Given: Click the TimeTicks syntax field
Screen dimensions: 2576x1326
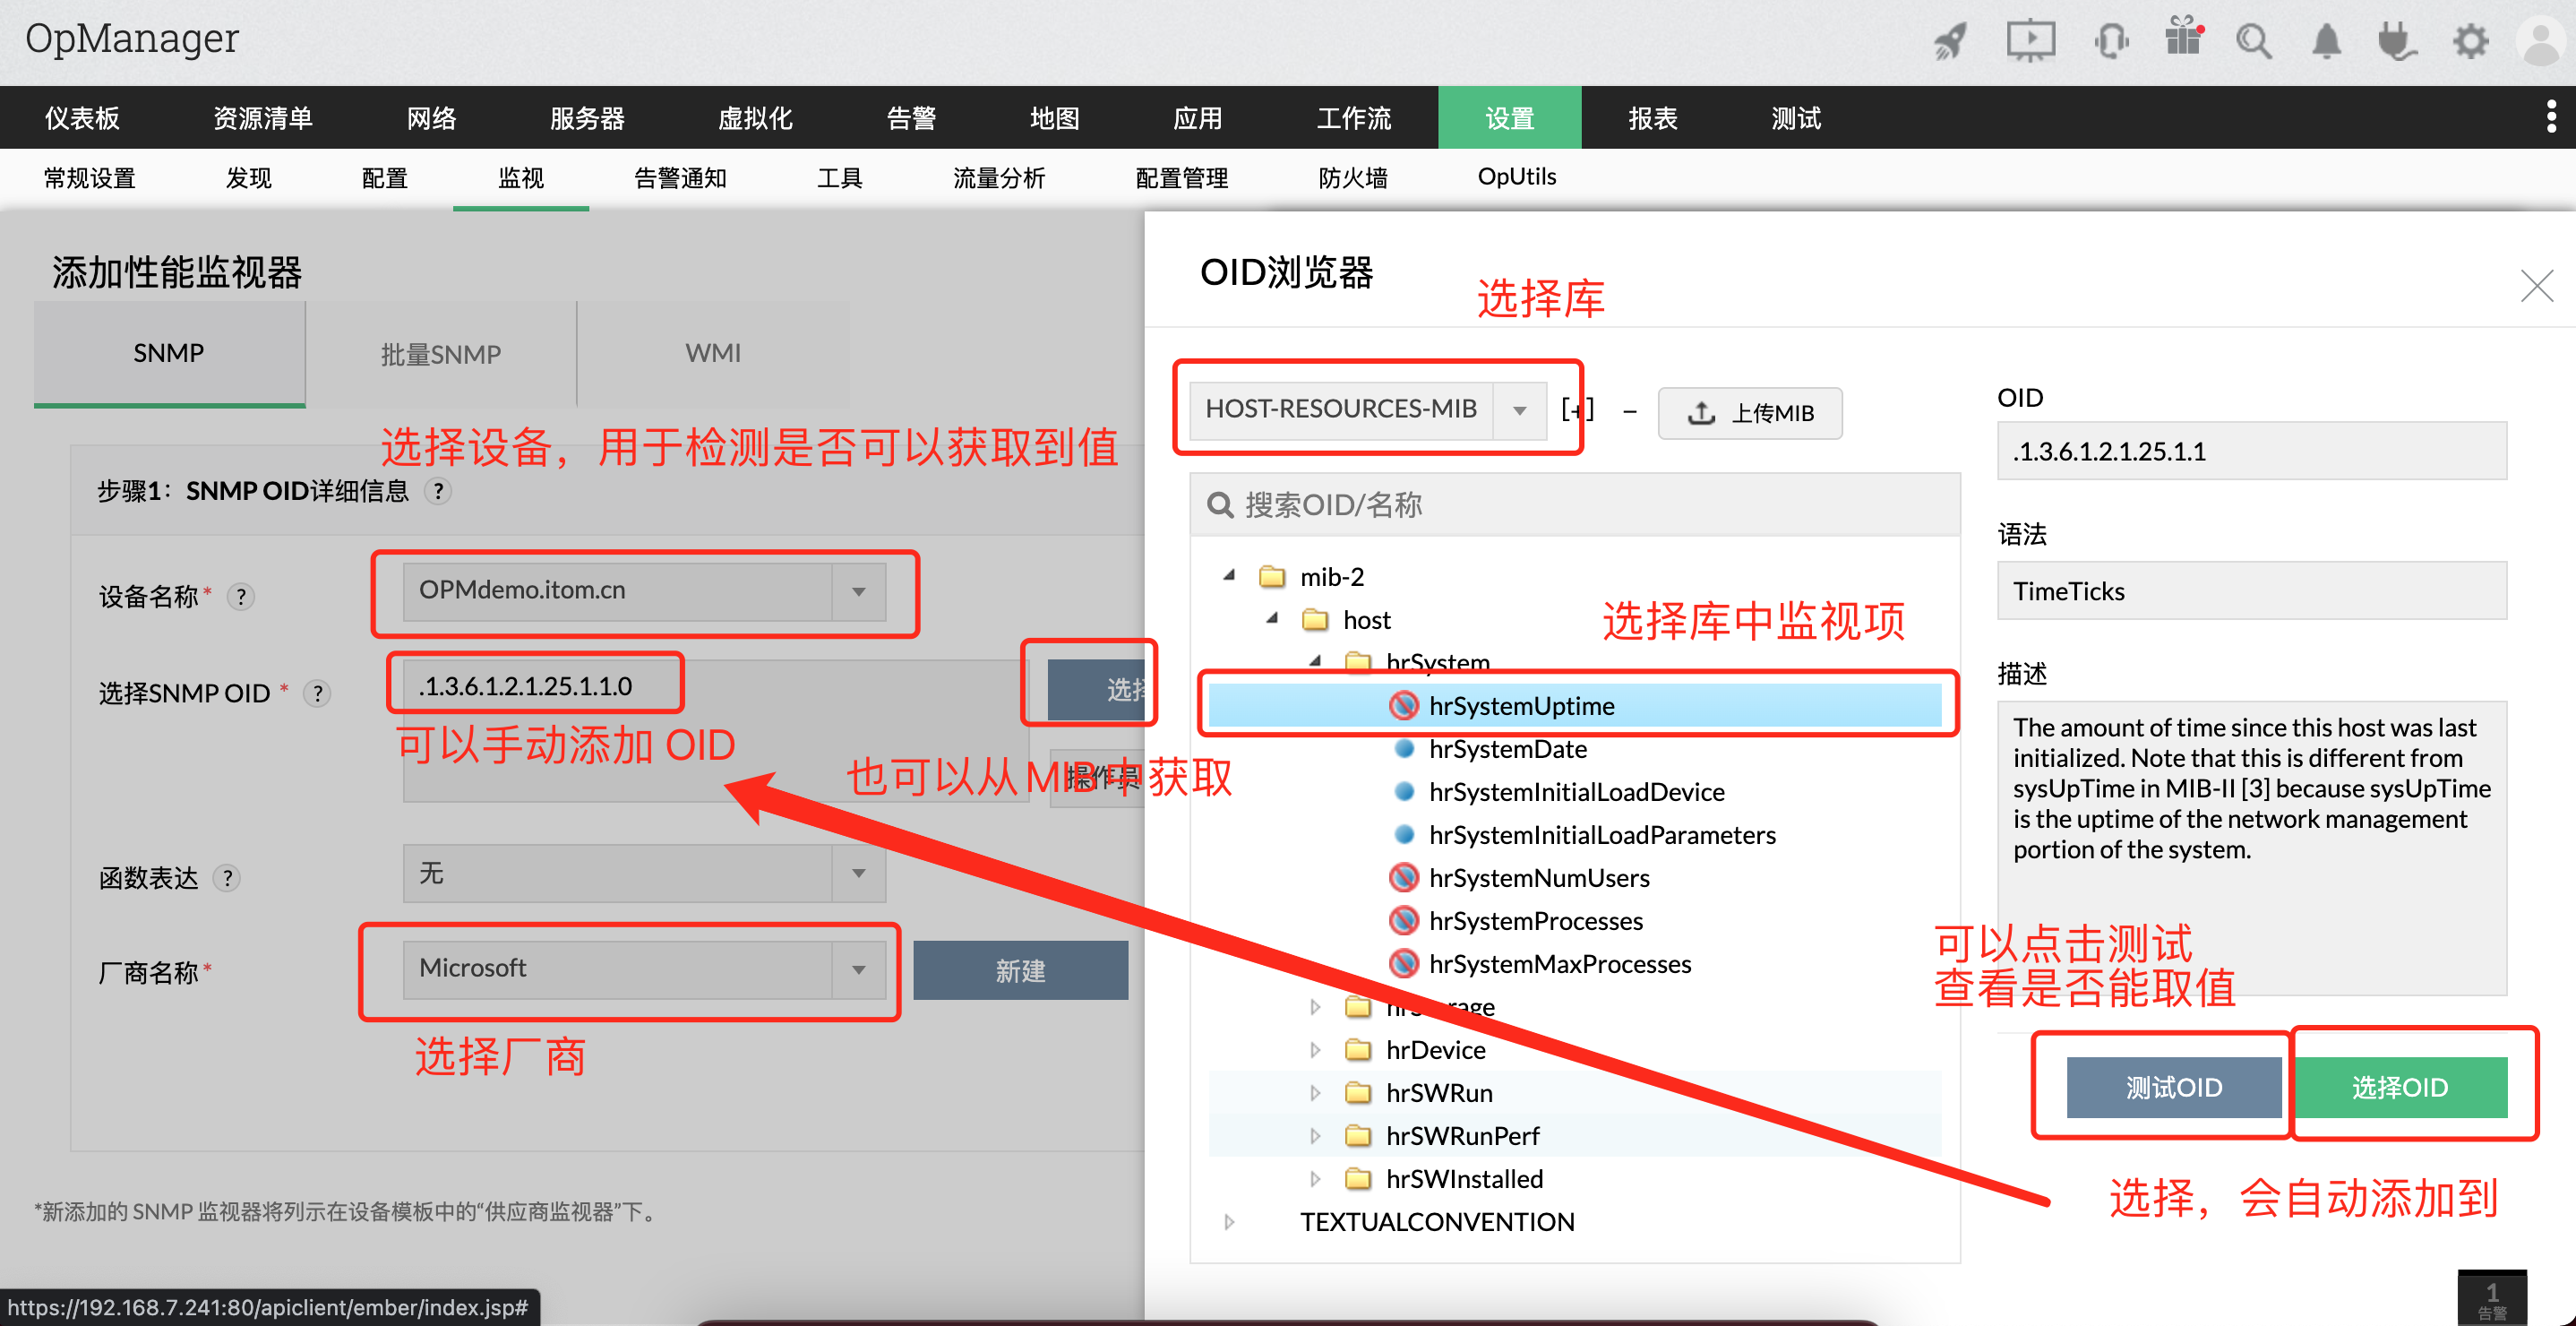Looking at the screenshot, I should 2251,591.
